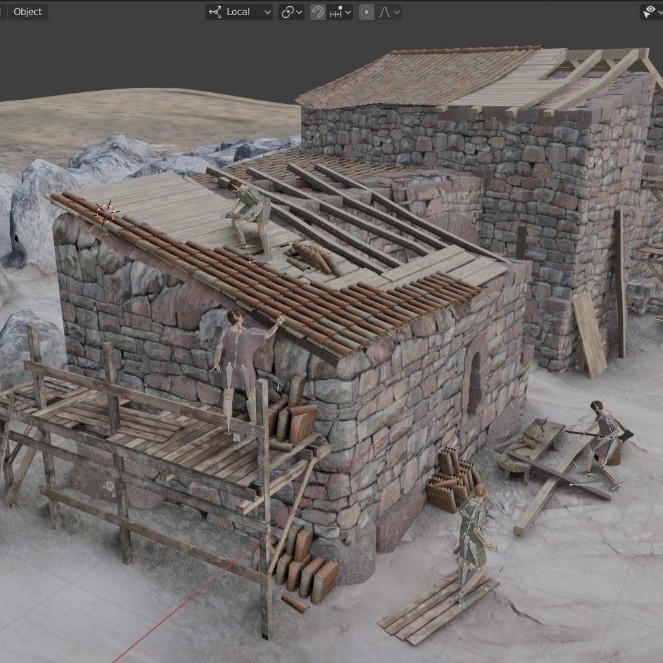
Task: Select the plank leaning against rear building
Action: click(x=589, y=333)
